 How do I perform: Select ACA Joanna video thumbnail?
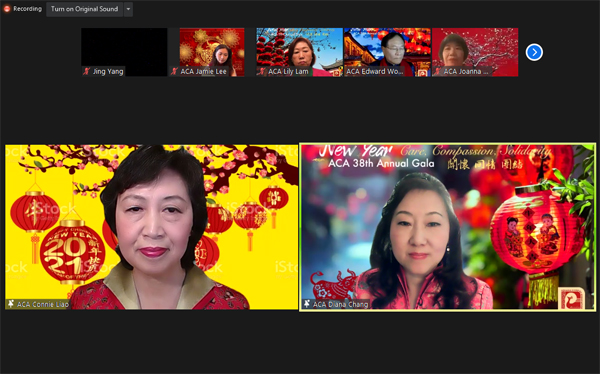[x=475, y=52]
